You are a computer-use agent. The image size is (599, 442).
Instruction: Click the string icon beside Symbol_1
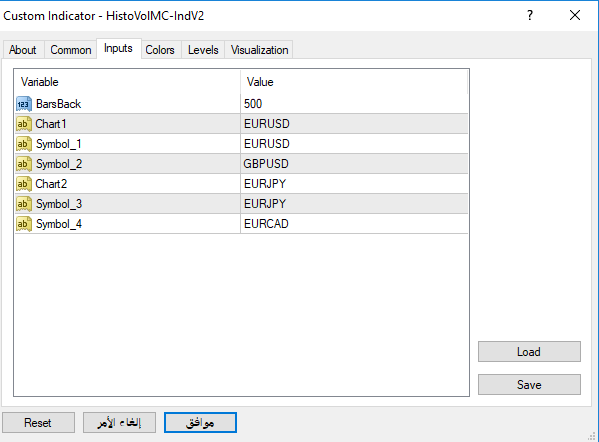pyautogui.click(x=24, y=144)
